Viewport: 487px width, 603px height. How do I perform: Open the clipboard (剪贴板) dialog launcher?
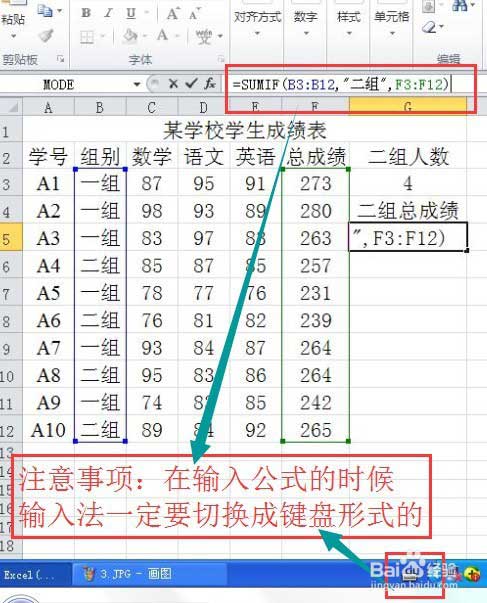coord(60,59)
